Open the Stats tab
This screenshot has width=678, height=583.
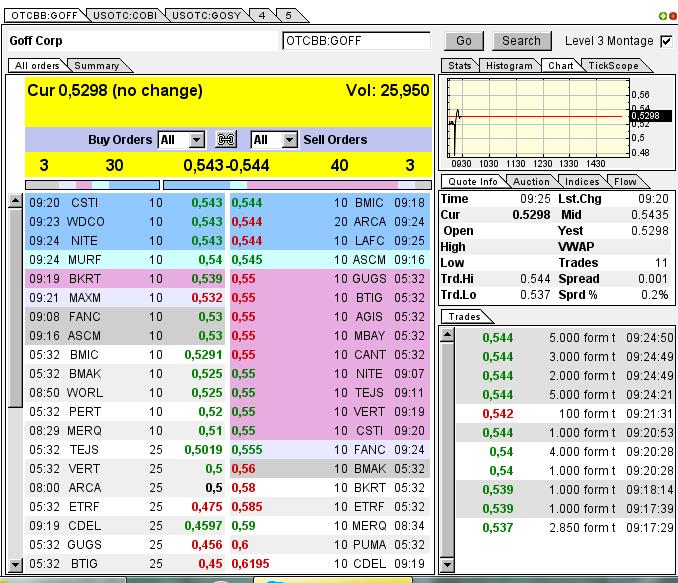pos(459,66)
